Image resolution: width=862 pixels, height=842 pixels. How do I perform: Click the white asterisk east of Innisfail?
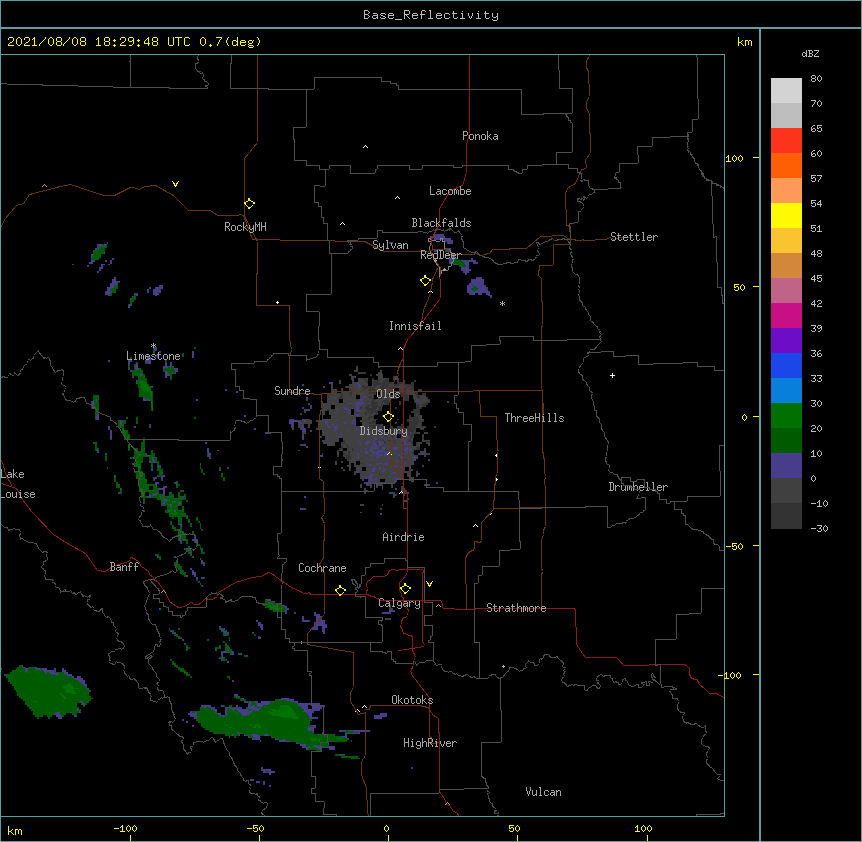502,303
